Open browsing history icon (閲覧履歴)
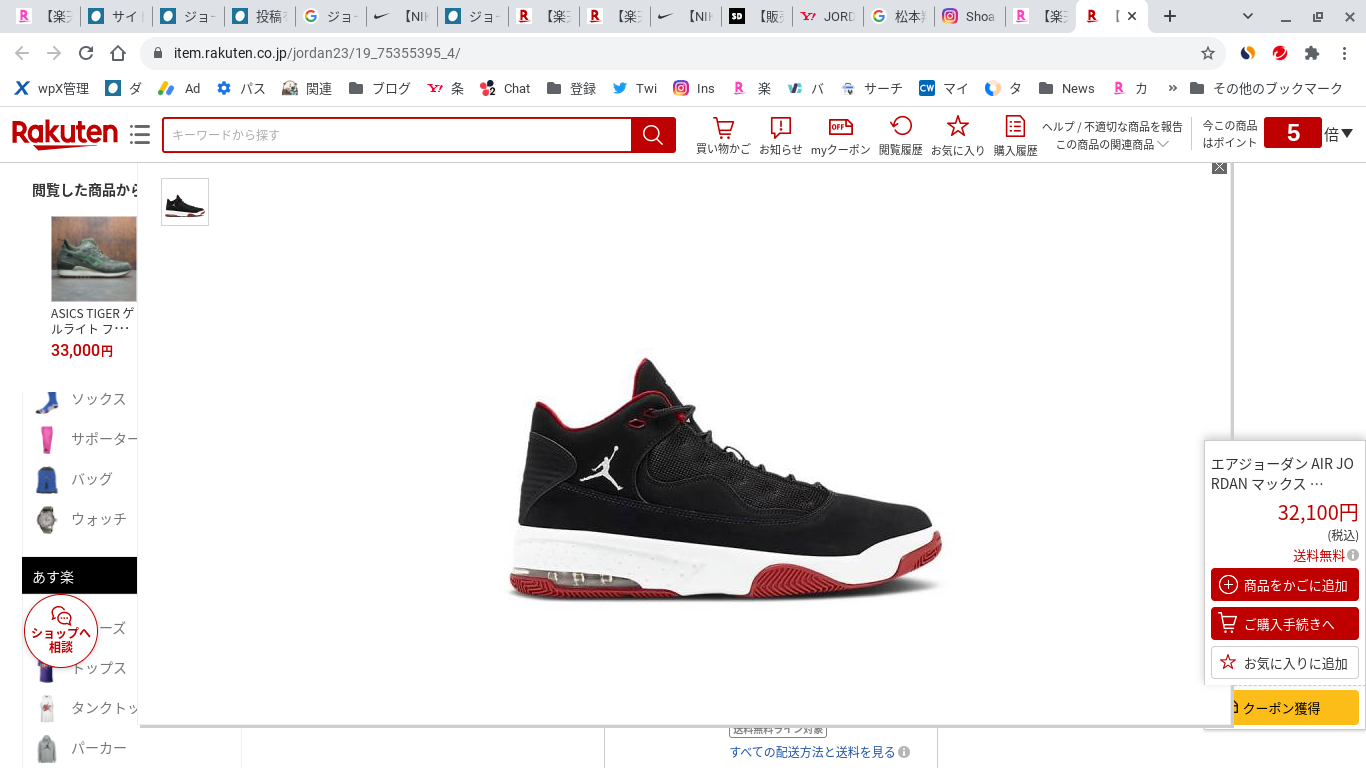 tap(901, 136)
